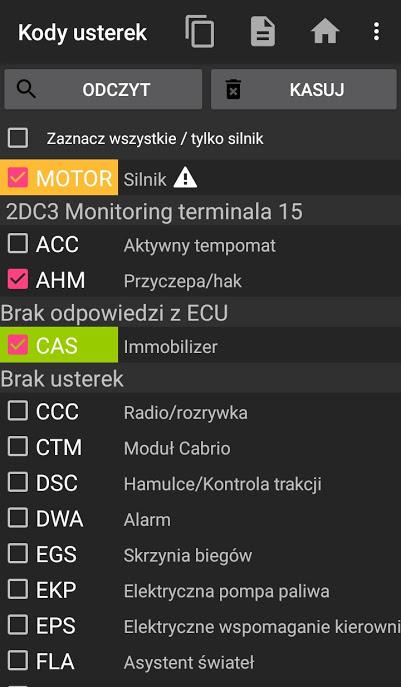The image size is (401, 687).
Task: Tap the warning triangle beside Silnik
Action: 185,179
